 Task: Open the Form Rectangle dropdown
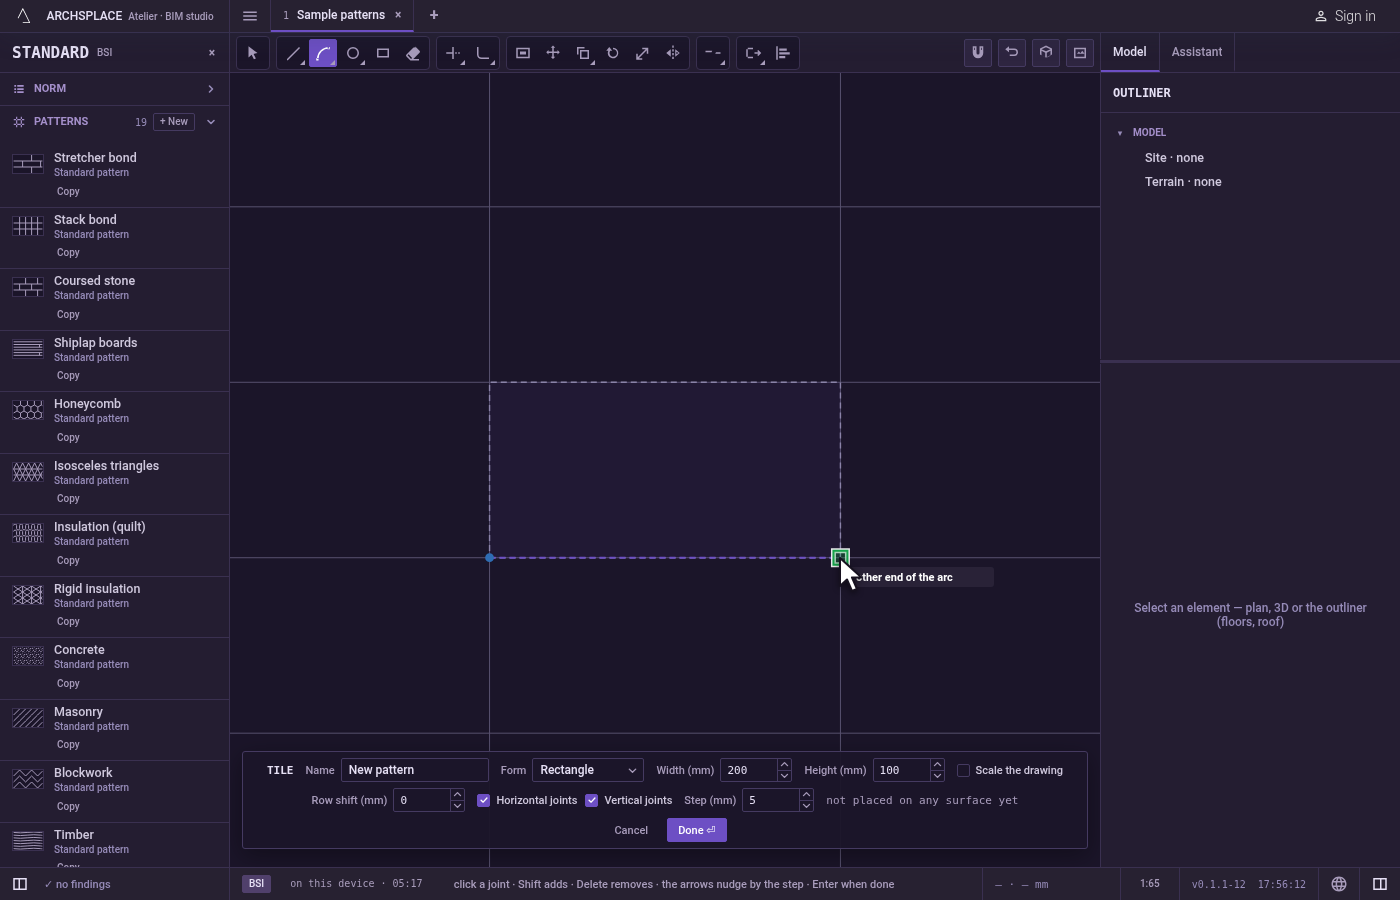(x=588, y=770)
